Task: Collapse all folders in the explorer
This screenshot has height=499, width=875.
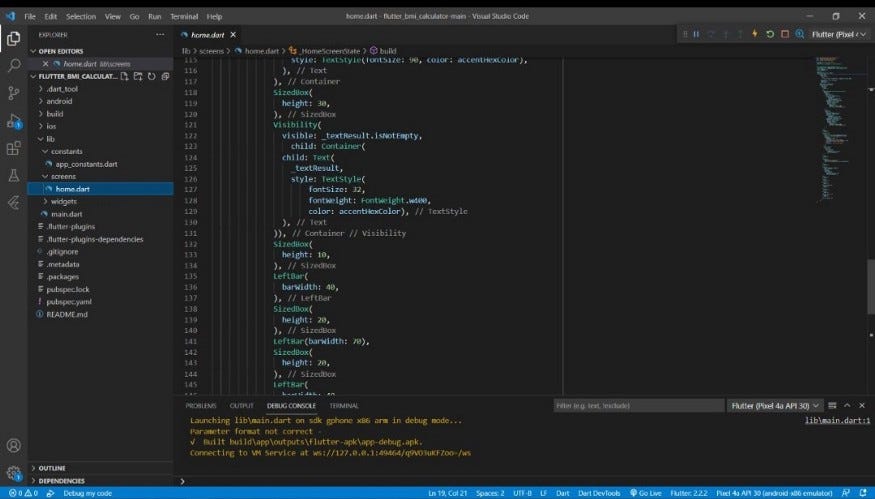Action: [165, 76]
